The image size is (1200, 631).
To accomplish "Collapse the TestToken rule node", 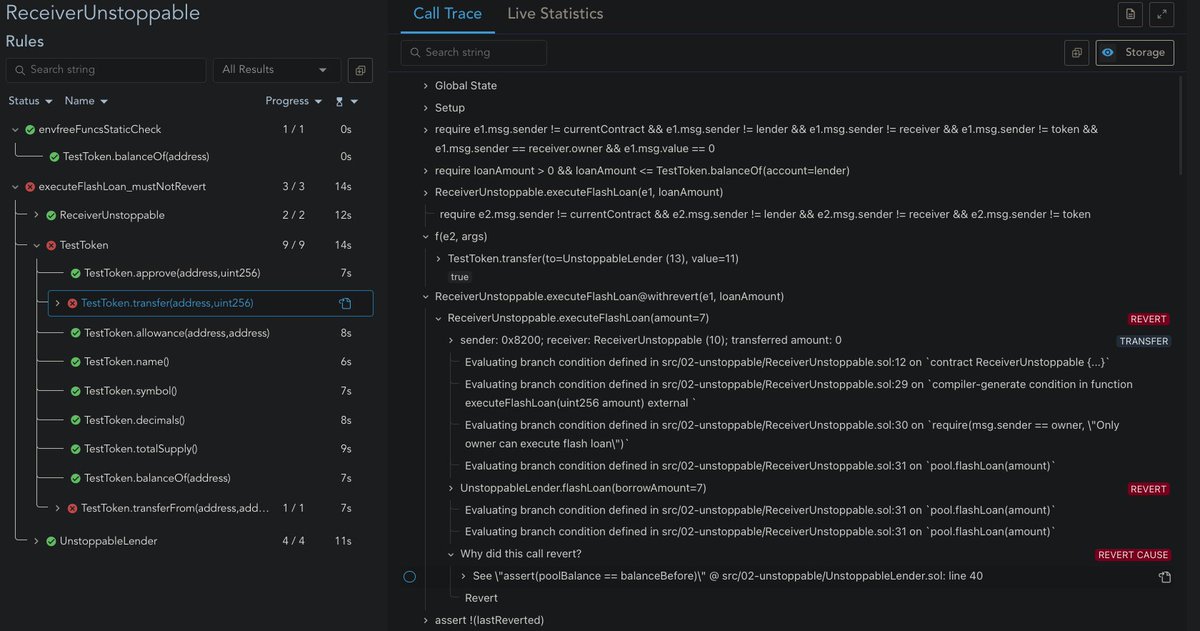I will 36,245.
